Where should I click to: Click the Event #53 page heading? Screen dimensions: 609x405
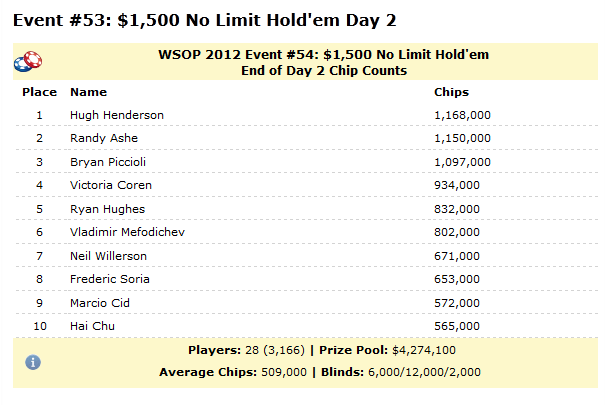[205, 20]
